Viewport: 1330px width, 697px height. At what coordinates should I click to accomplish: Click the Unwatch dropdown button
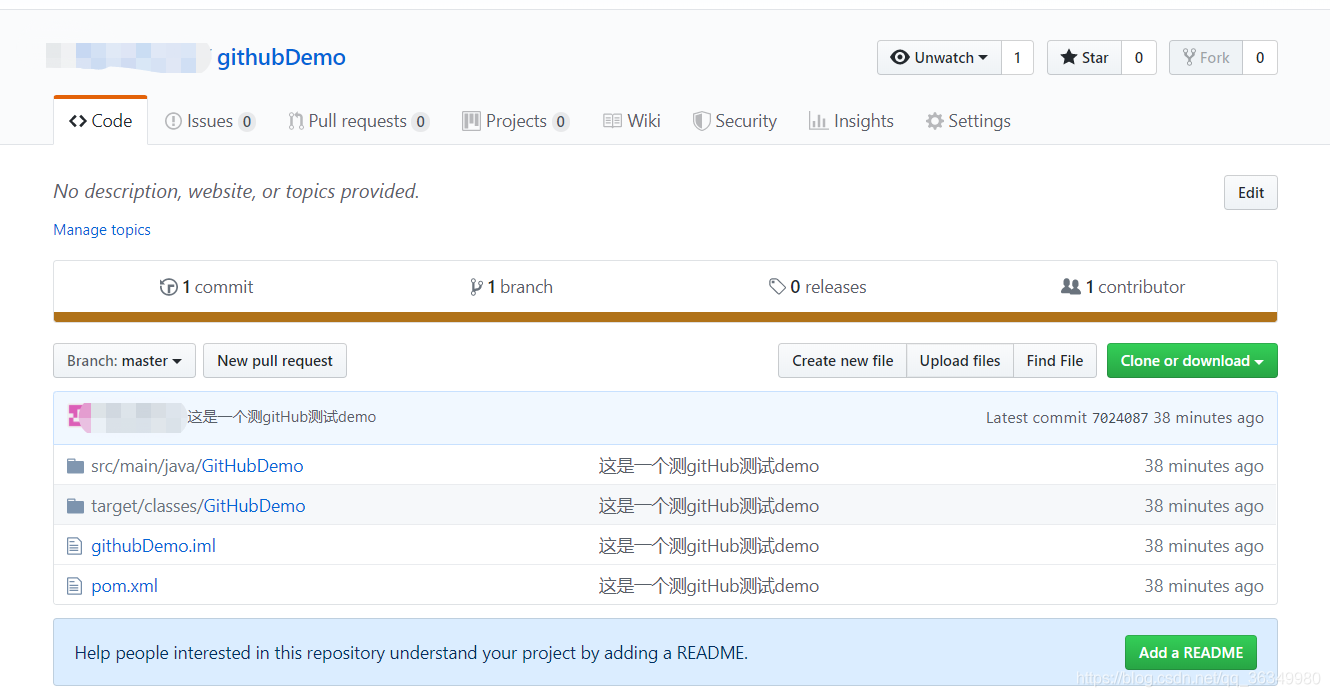(939, 57)
